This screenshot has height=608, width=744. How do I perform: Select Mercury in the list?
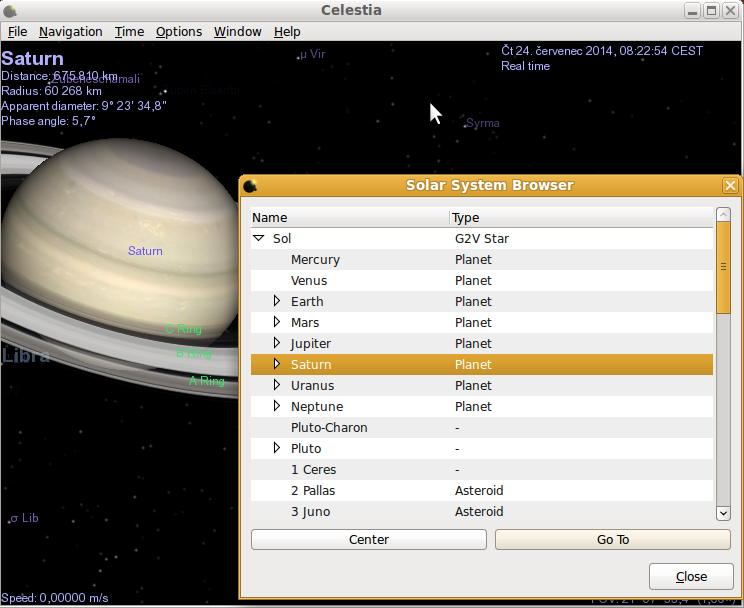(x=482, y=260)
